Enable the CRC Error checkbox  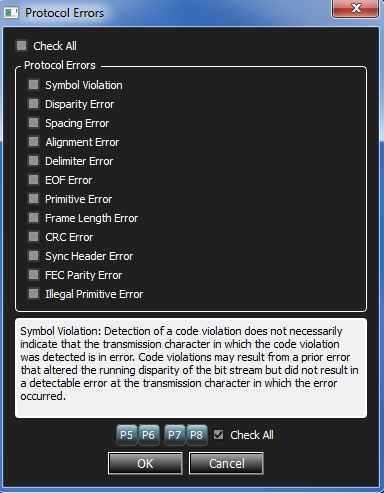tap(33, 237)
